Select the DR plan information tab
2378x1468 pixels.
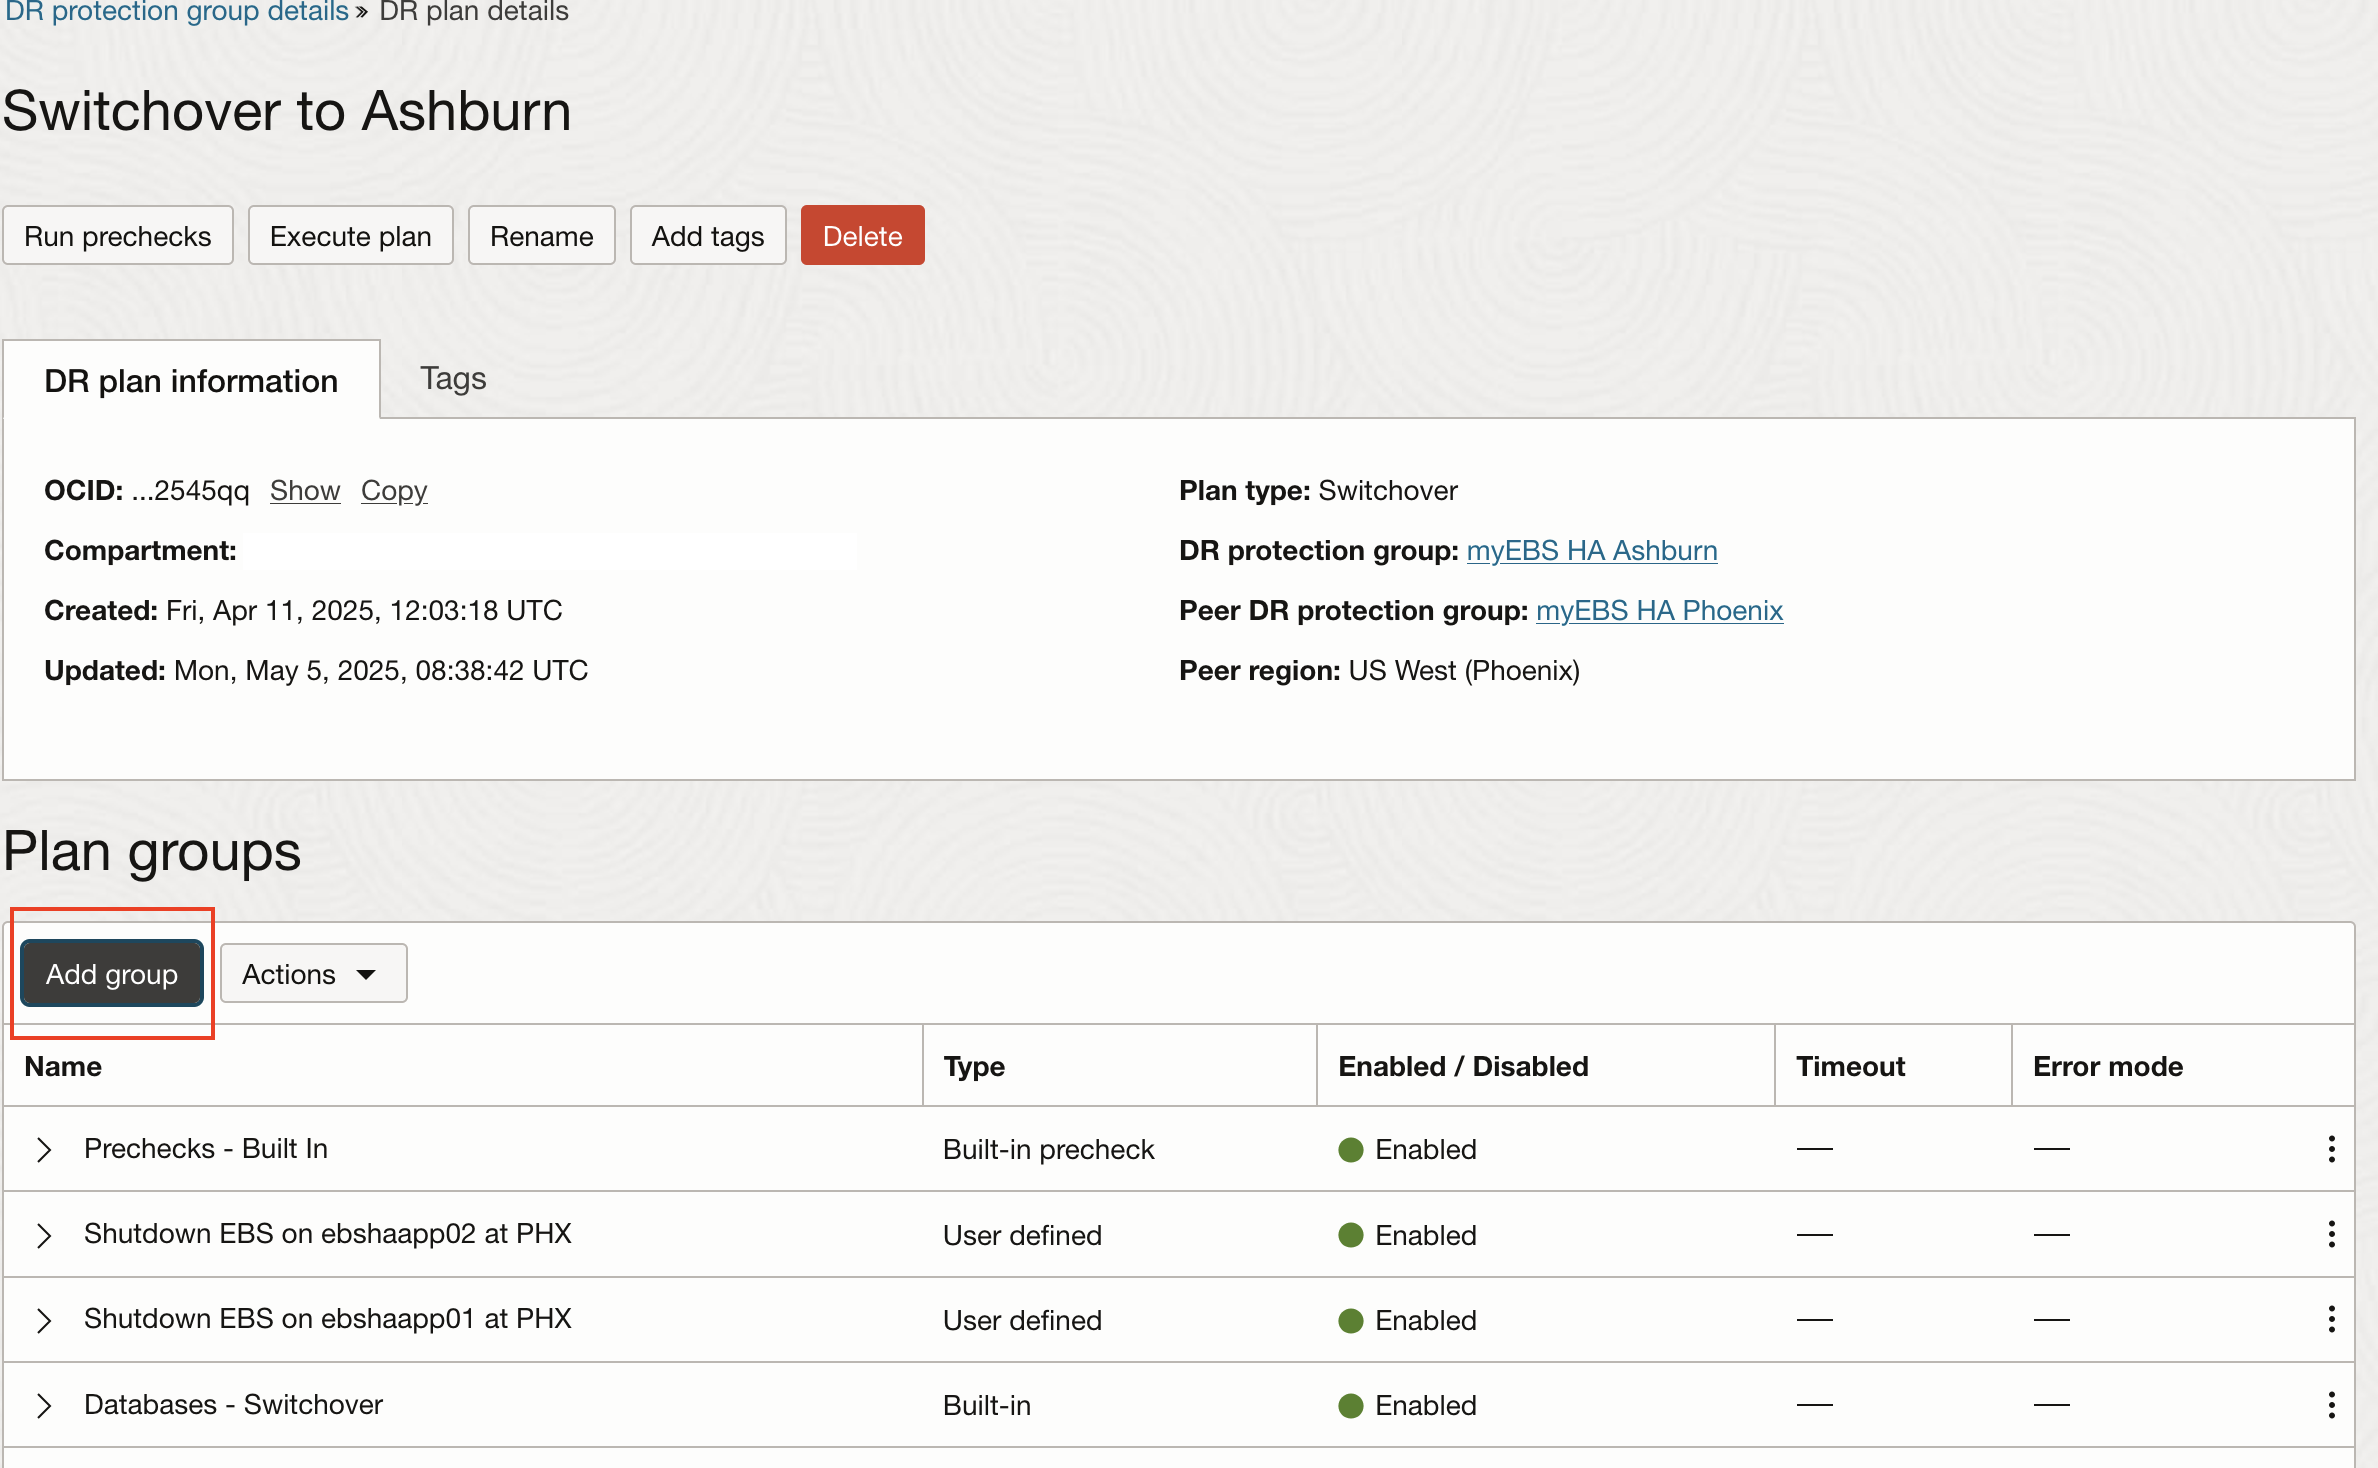point(191,381)
